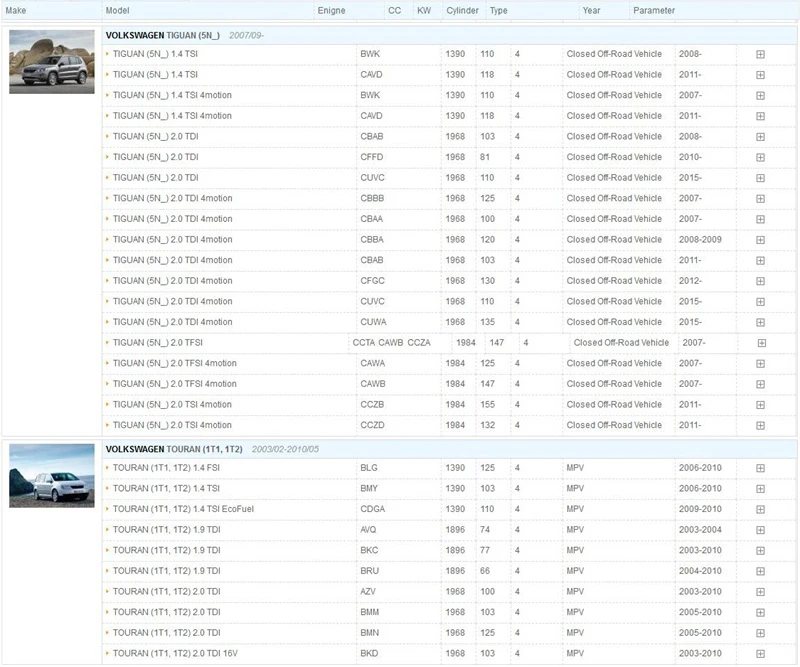
Task: Open plus icon for TIGUAN 2.0 TDI 4motion CBAA
Action: pos(760,219)
